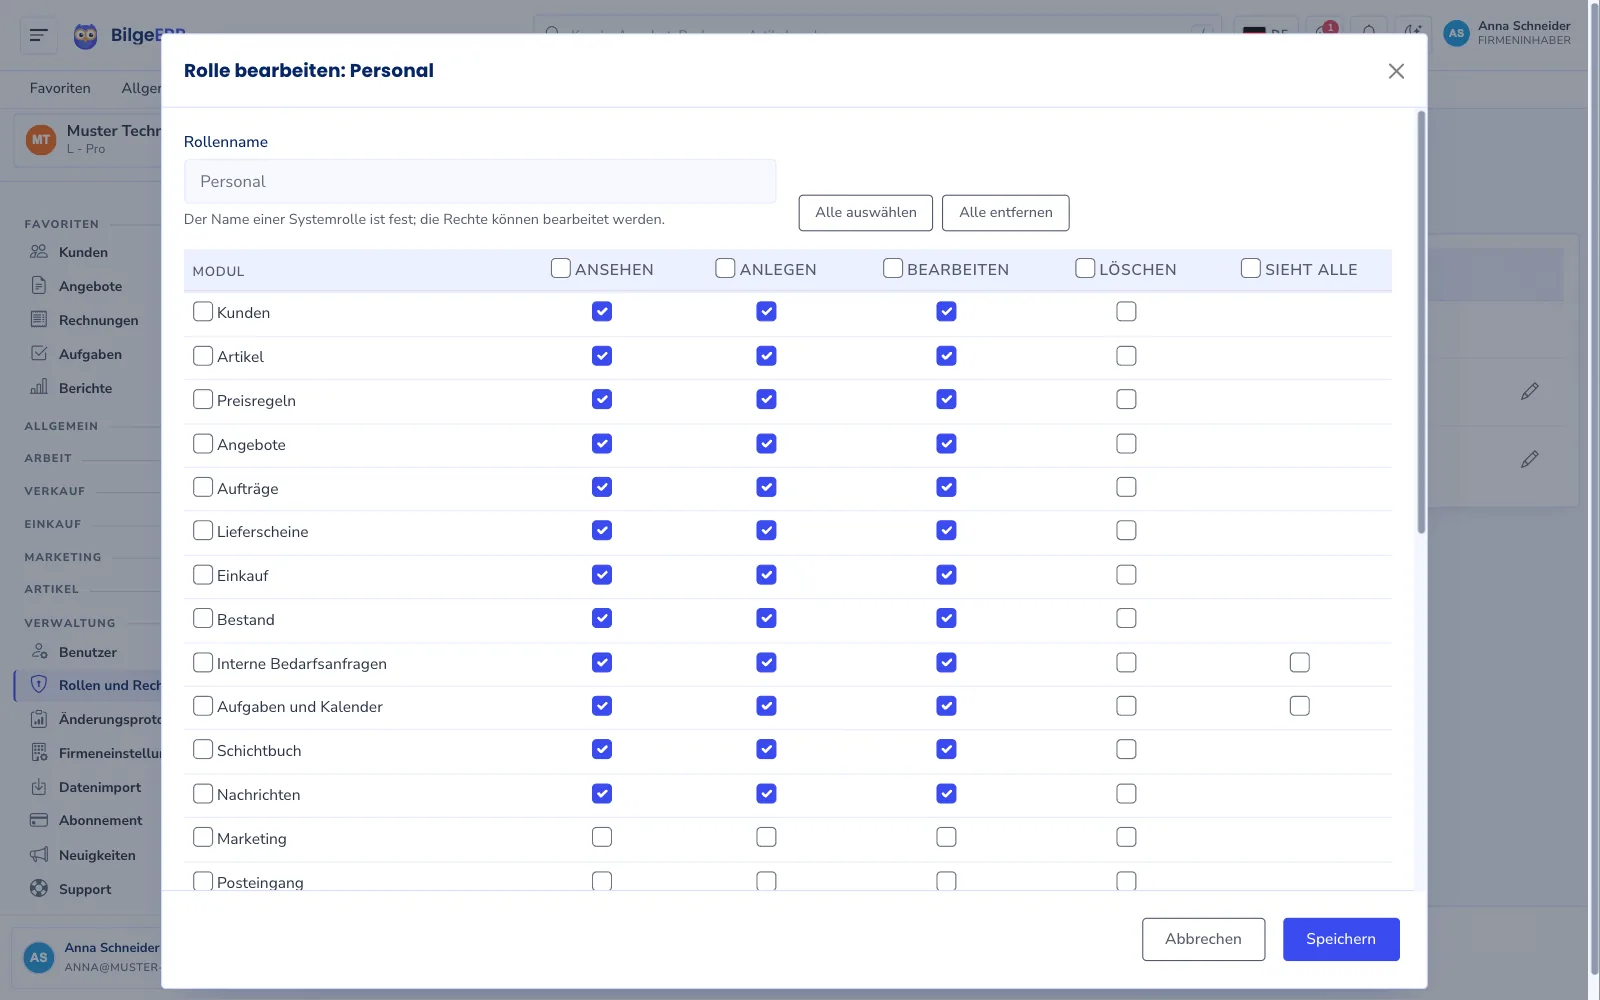Toggle the LÖSCHEN column header checkbox
The width and height of the screenshot is (1600, 1000).
click(x=1085, y=268)
